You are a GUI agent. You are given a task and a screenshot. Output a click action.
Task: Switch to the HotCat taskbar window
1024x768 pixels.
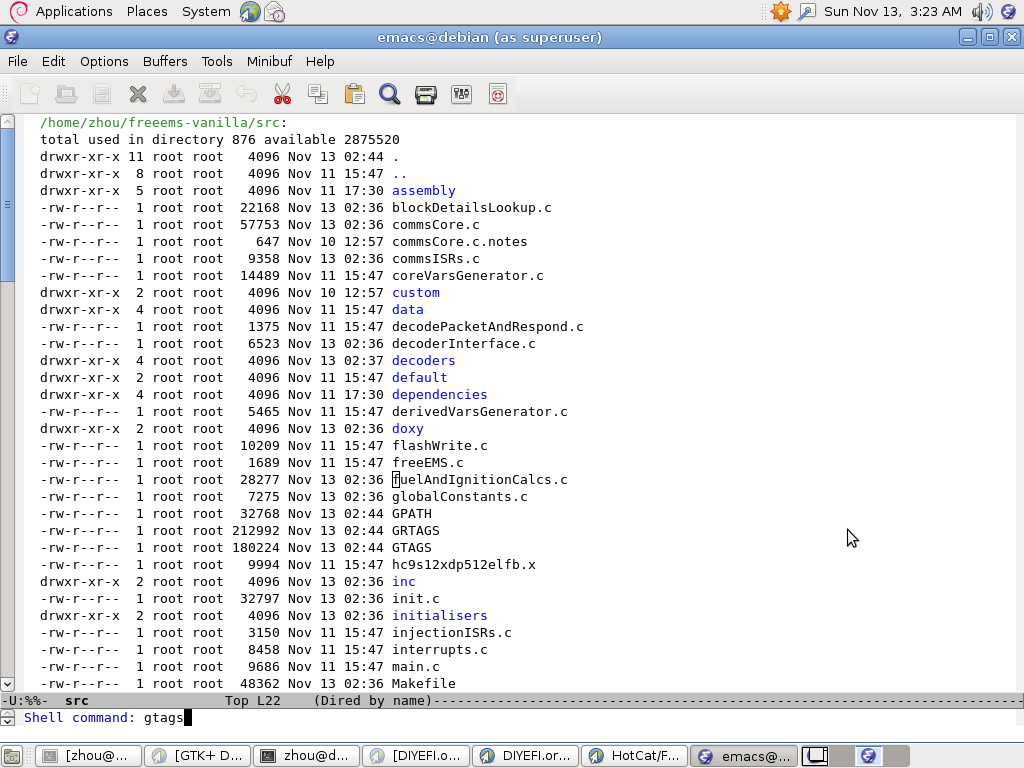635,756
